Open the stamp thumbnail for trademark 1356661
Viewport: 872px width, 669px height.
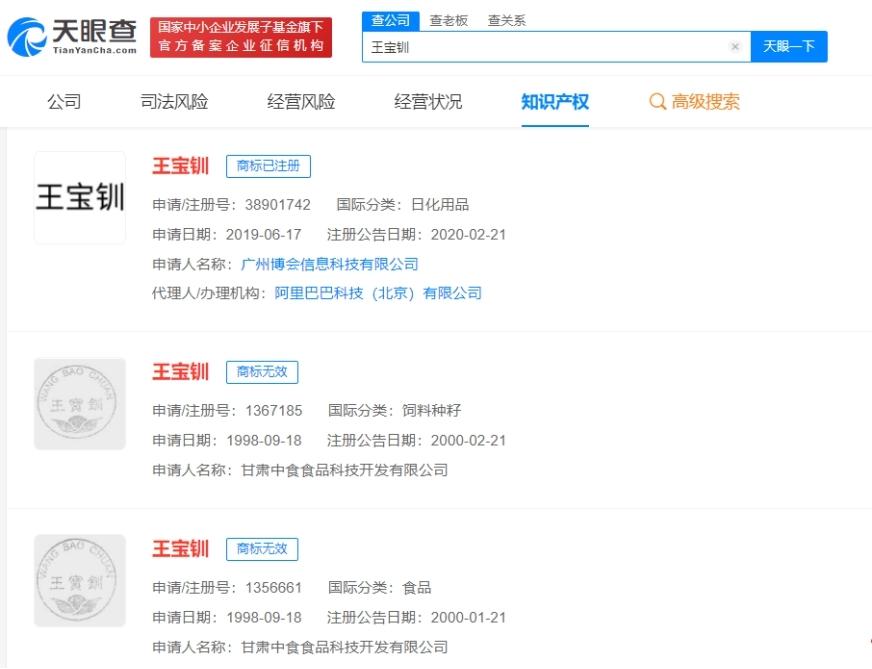(80, 581)
